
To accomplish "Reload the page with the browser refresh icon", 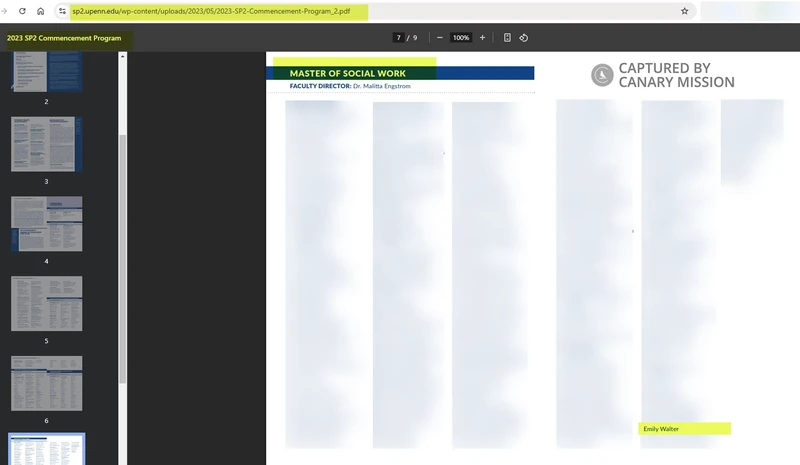I will (x=22, y=11).
